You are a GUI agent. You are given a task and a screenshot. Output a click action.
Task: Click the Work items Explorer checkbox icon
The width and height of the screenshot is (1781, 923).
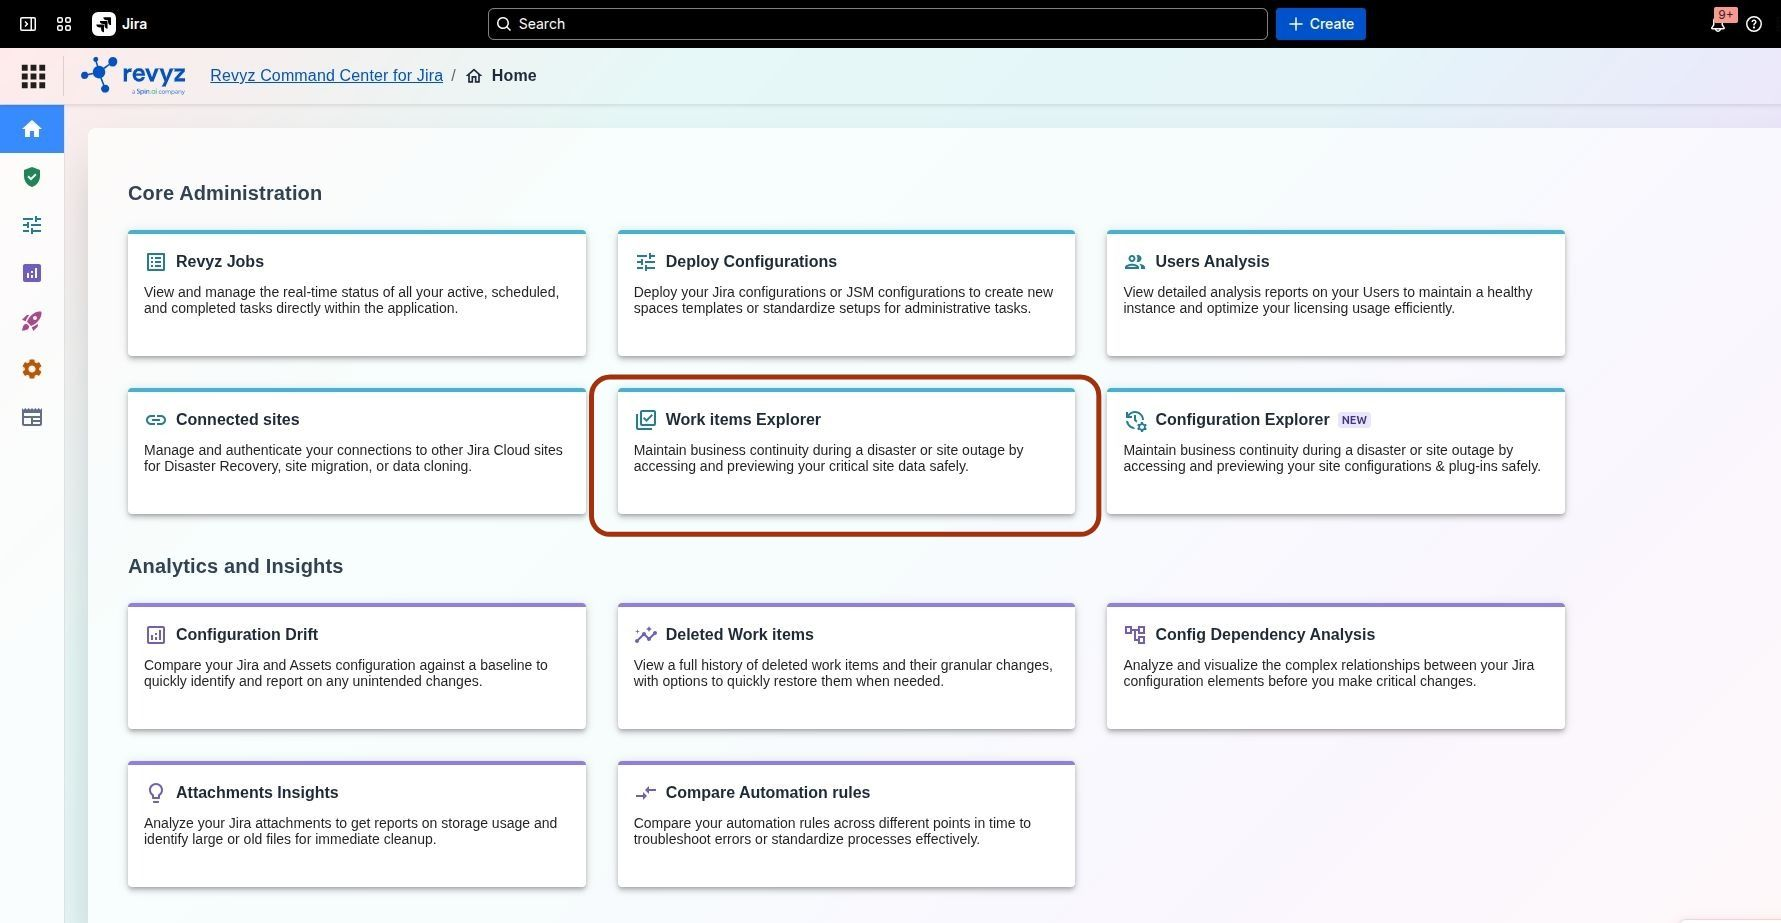(646, 420)
